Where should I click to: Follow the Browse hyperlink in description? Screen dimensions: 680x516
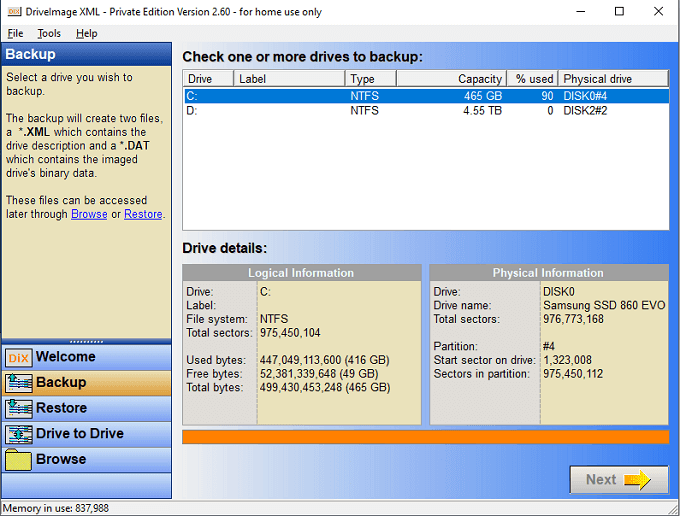89,214
